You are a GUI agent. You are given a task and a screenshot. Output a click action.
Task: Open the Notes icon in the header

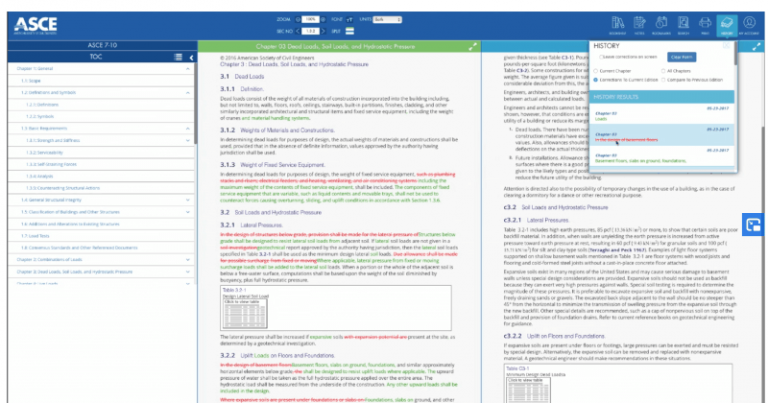click(639, 25)
